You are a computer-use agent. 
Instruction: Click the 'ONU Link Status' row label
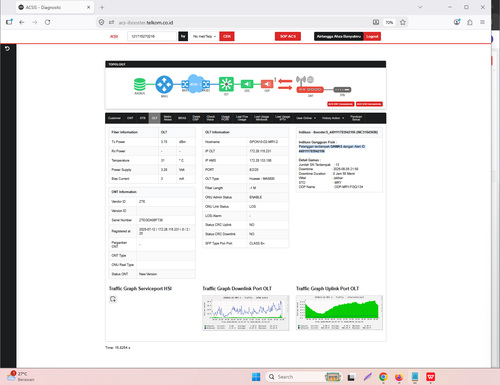point(217,207)
